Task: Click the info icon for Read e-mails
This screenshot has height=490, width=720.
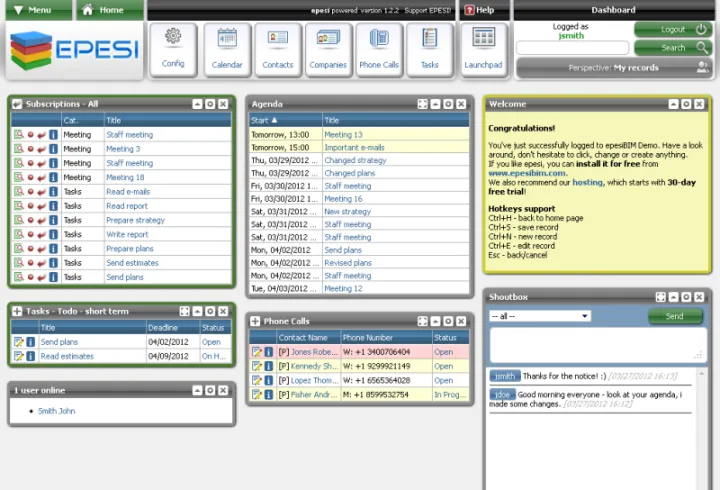Action: (53, 191)
